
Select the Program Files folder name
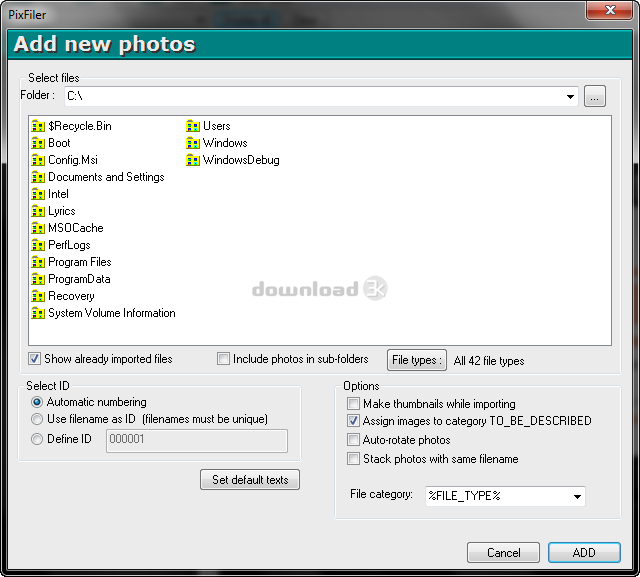[80, 262]
